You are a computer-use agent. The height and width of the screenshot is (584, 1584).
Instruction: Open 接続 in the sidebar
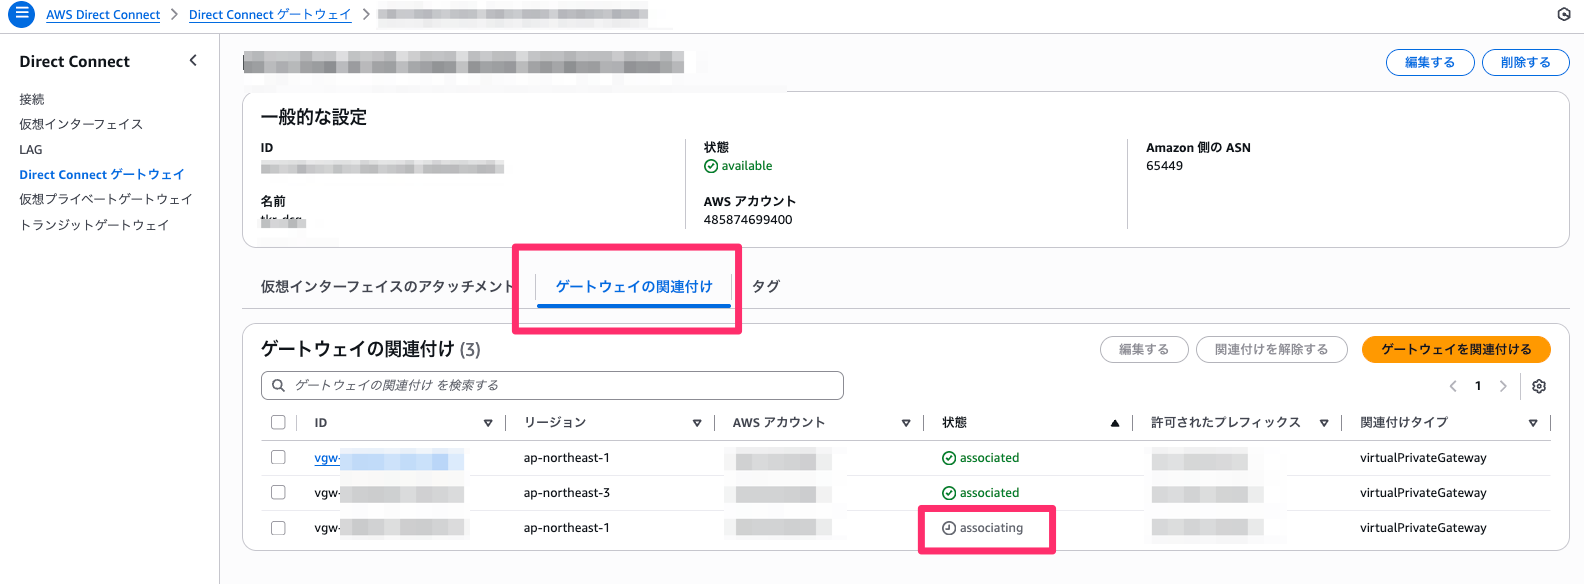pos(32,99)
